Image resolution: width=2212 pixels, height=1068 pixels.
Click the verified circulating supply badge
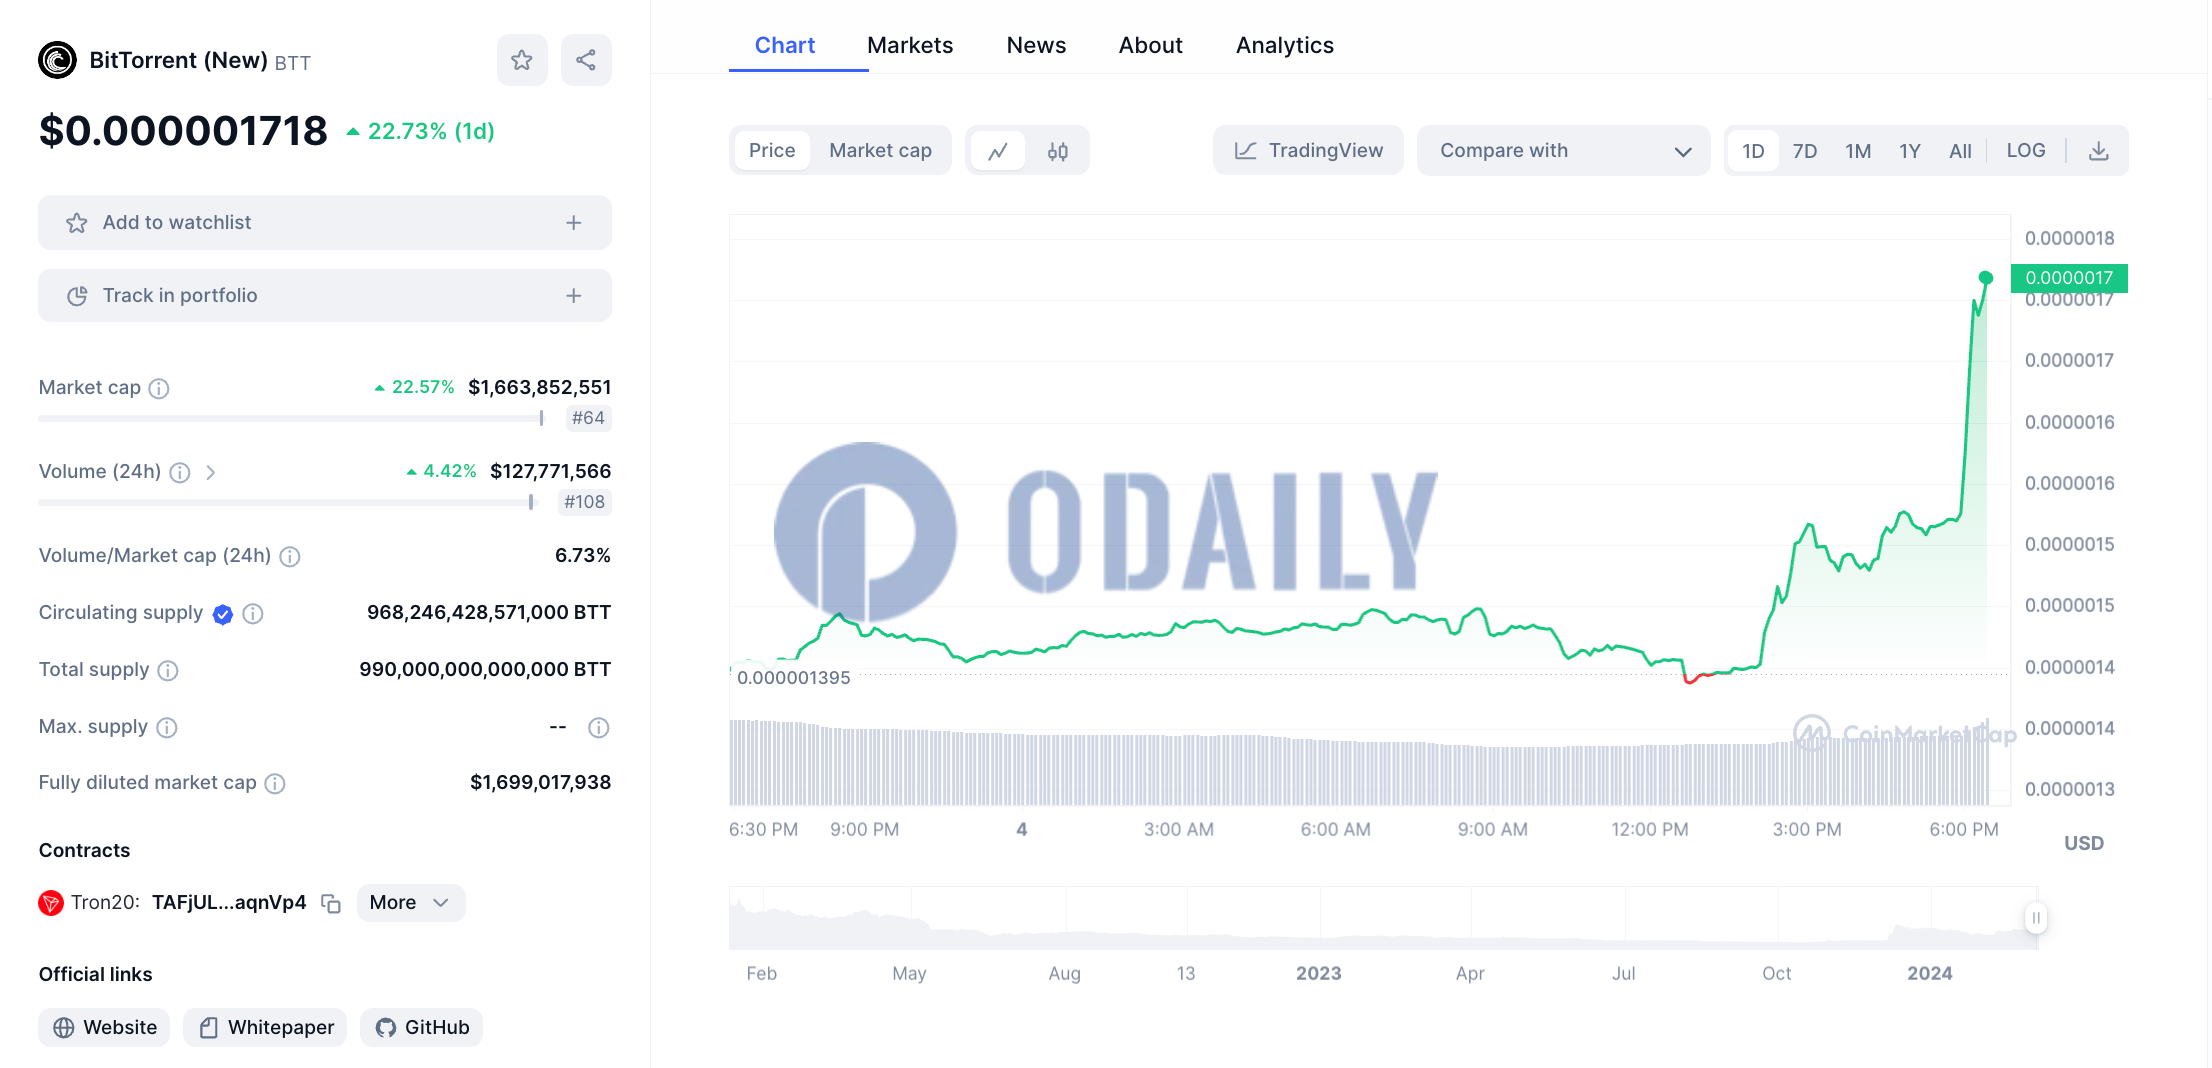(222, 613)
